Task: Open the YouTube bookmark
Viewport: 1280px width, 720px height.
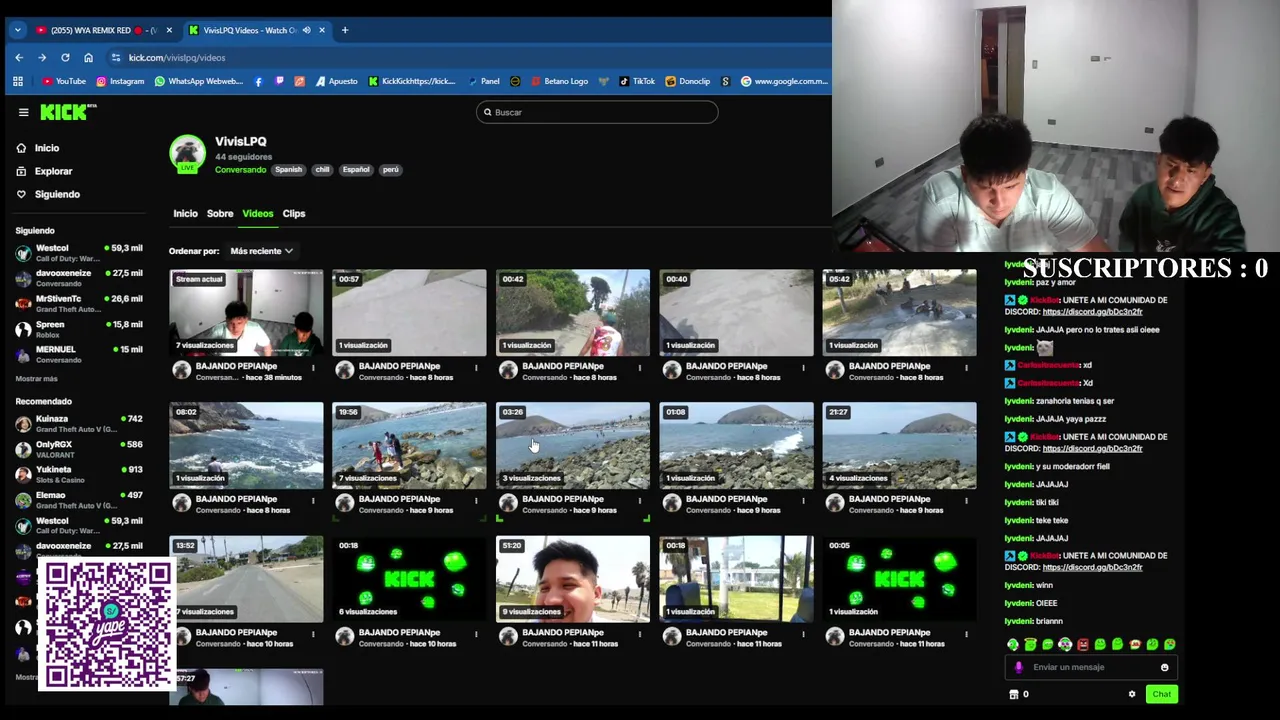Action: (64, 81)
